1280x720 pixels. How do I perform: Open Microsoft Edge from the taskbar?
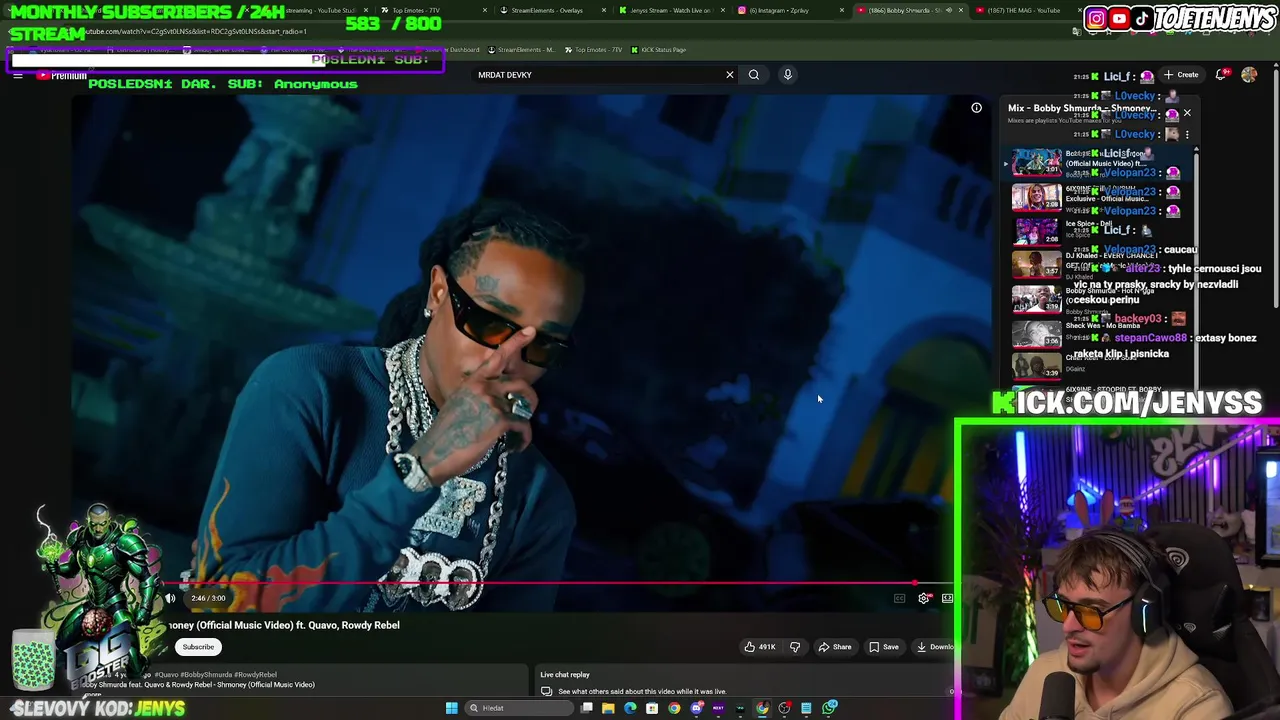(630, 708)
